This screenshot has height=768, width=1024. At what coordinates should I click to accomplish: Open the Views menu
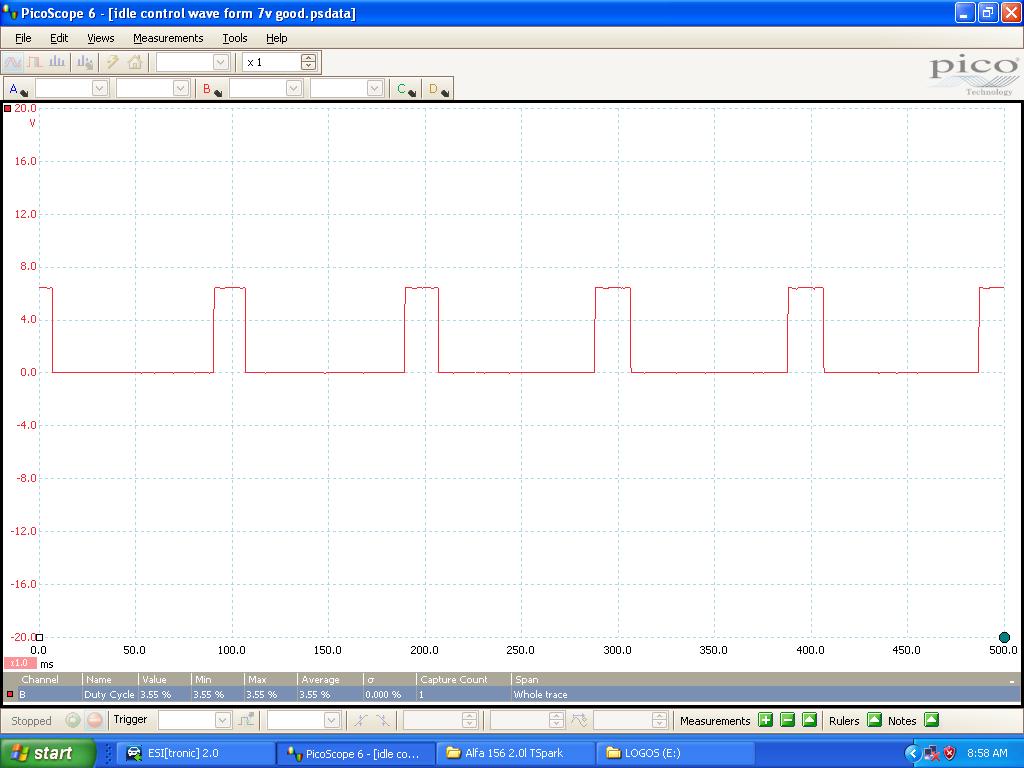101,39
